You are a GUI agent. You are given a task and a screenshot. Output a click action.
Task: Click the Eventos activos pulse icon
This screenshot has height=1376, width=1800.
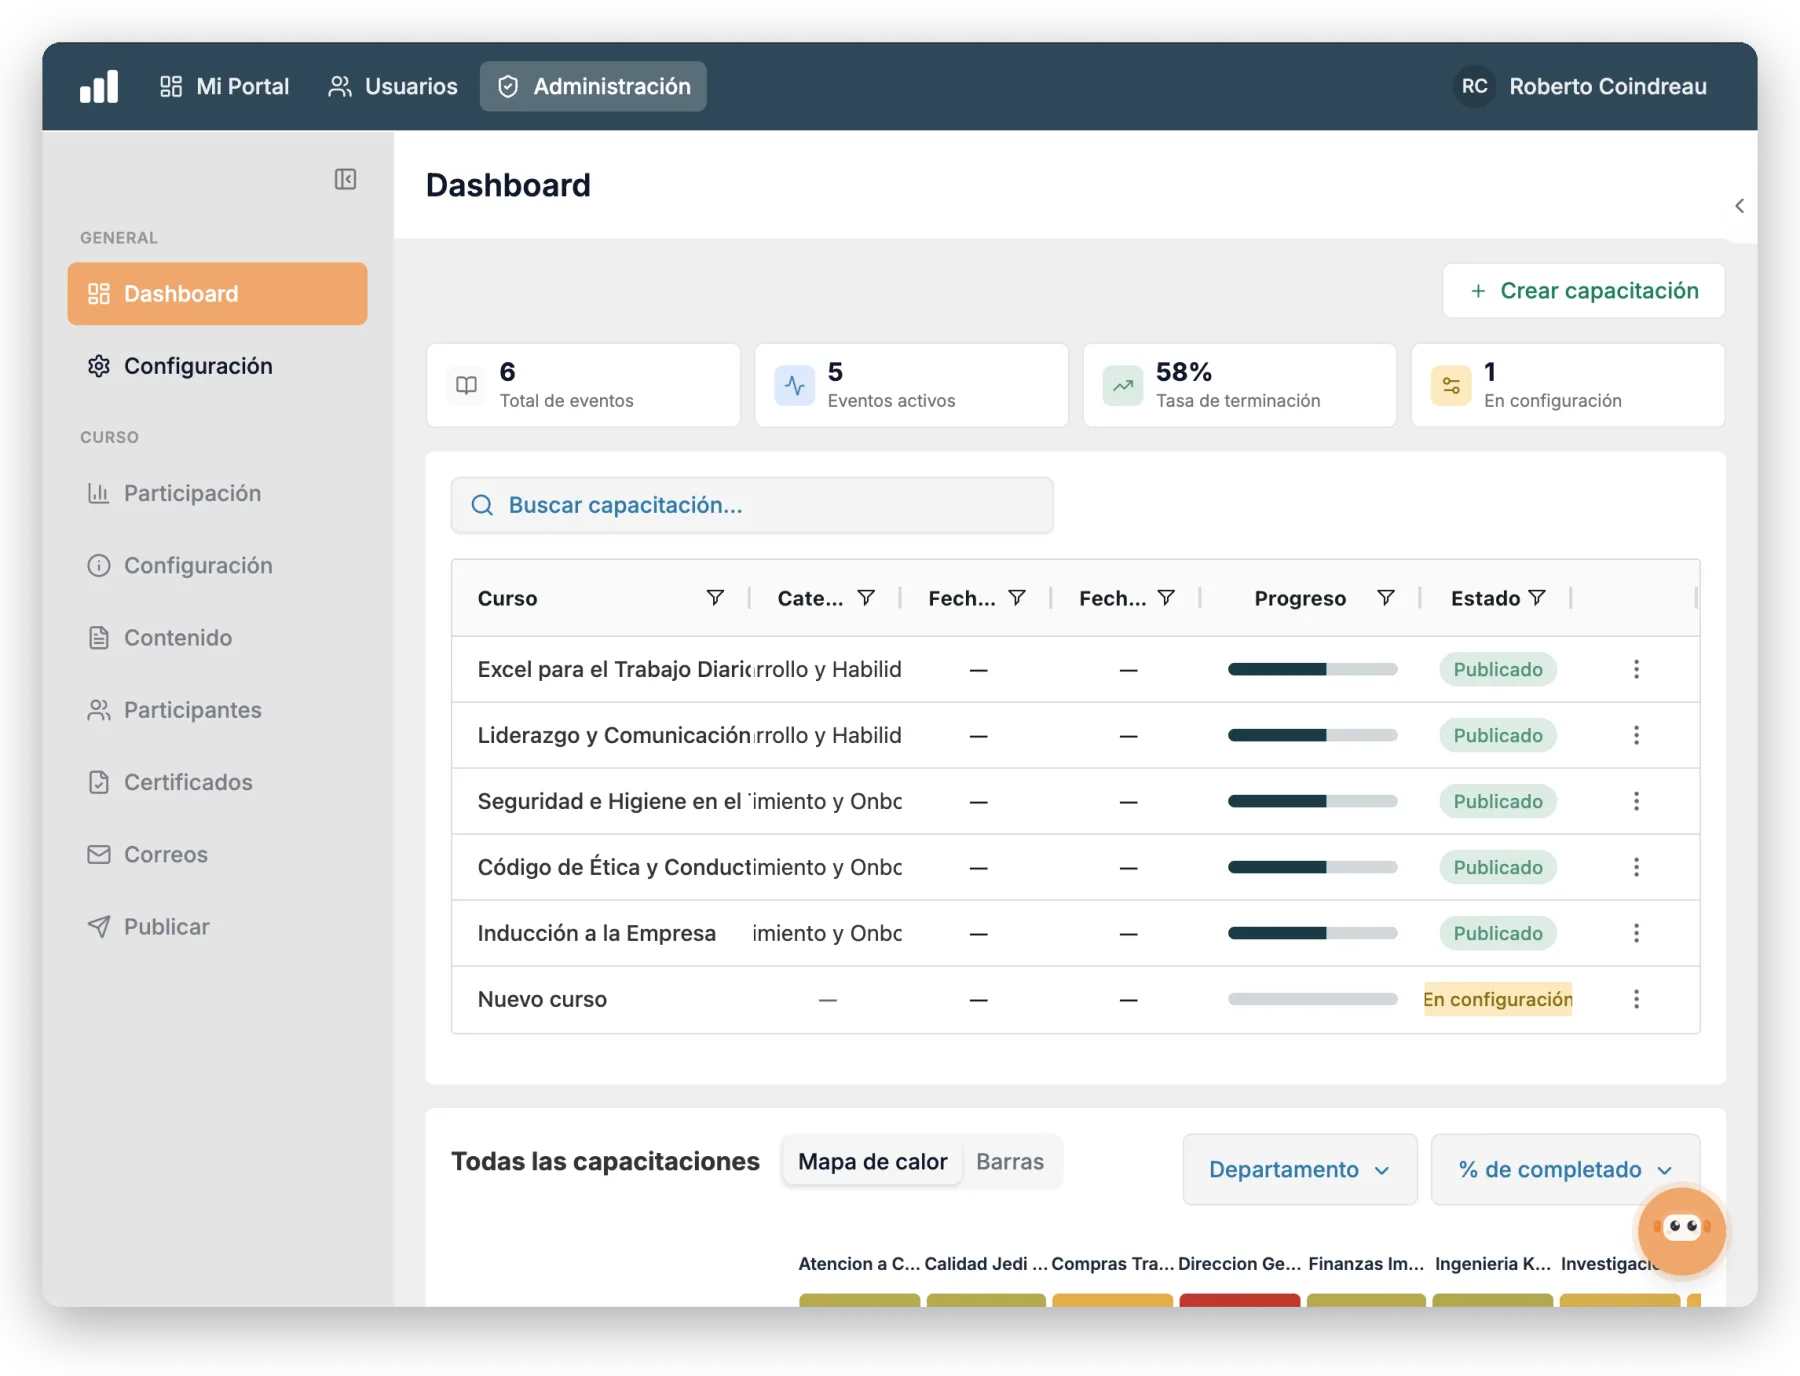795,385
